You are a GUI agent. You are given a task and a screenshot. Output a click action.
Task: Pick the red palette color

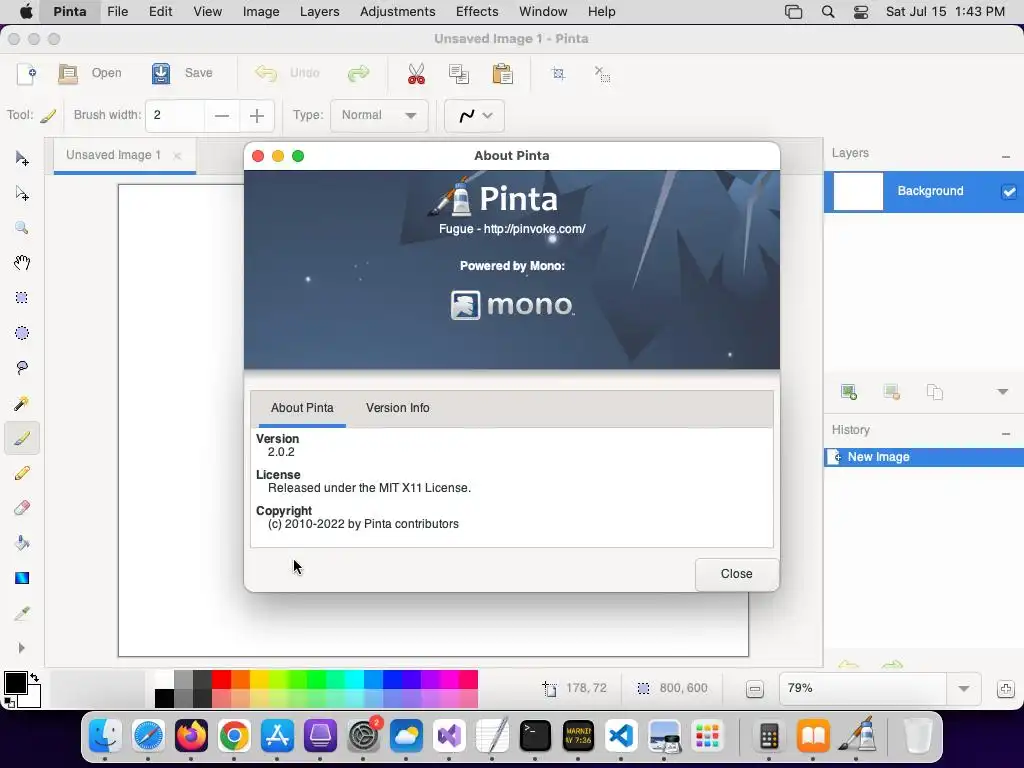pos(221,679)
